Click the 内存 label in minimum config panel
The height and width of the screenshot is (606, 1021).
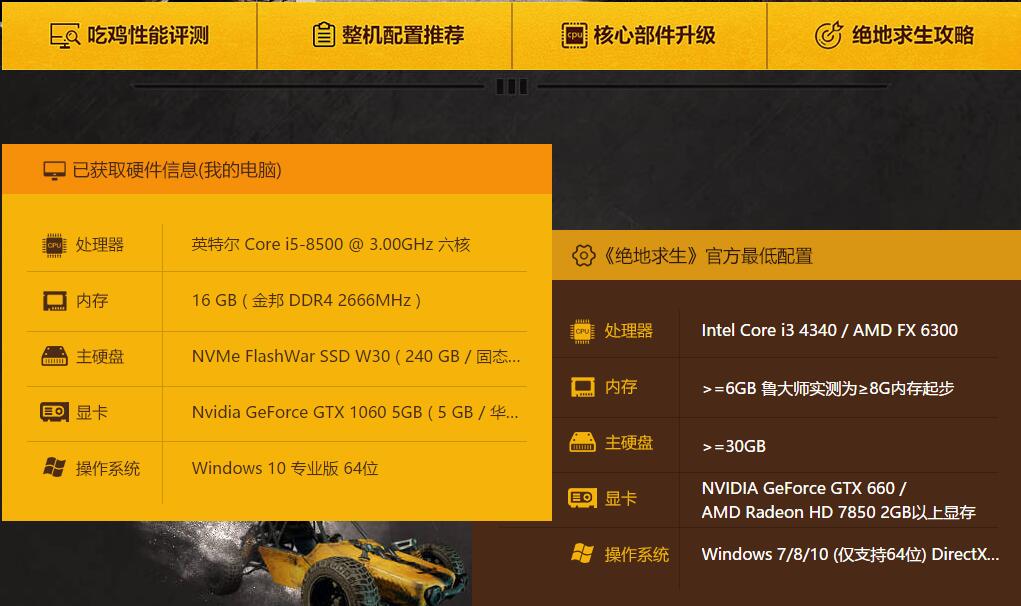click(x=621, y=387)
